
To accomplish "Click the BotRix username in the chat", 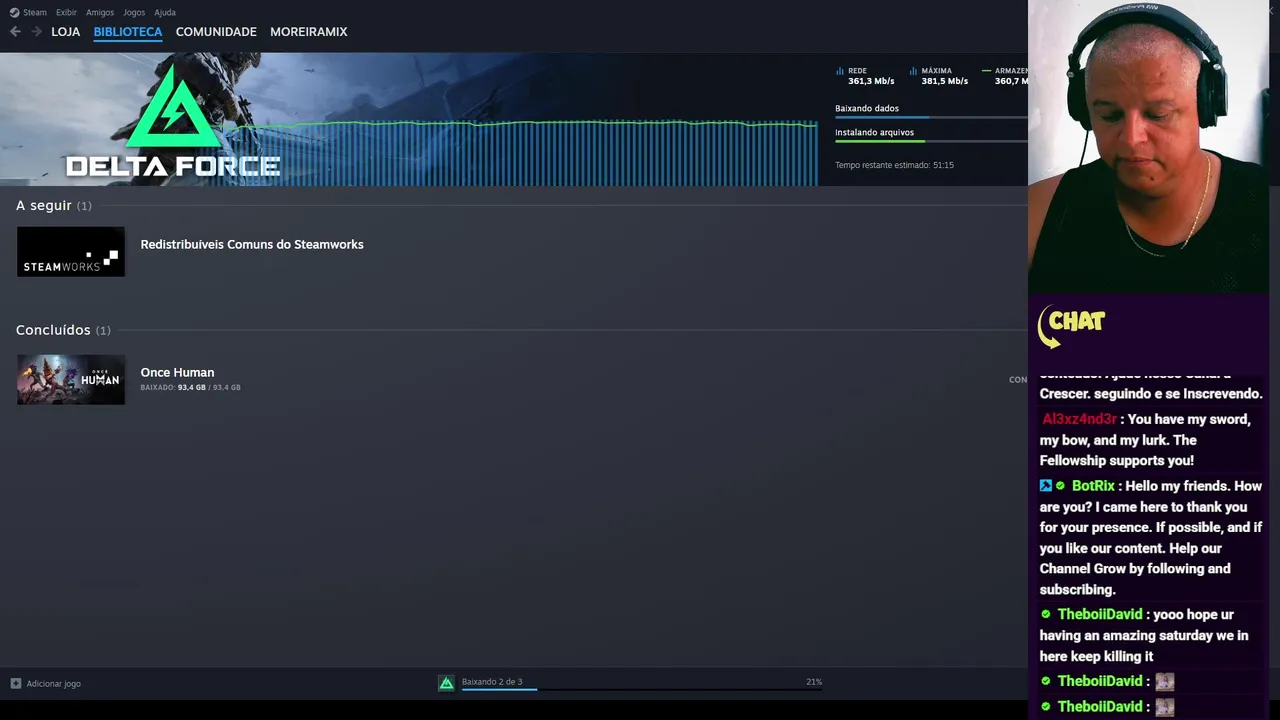I will [1093, 486].
